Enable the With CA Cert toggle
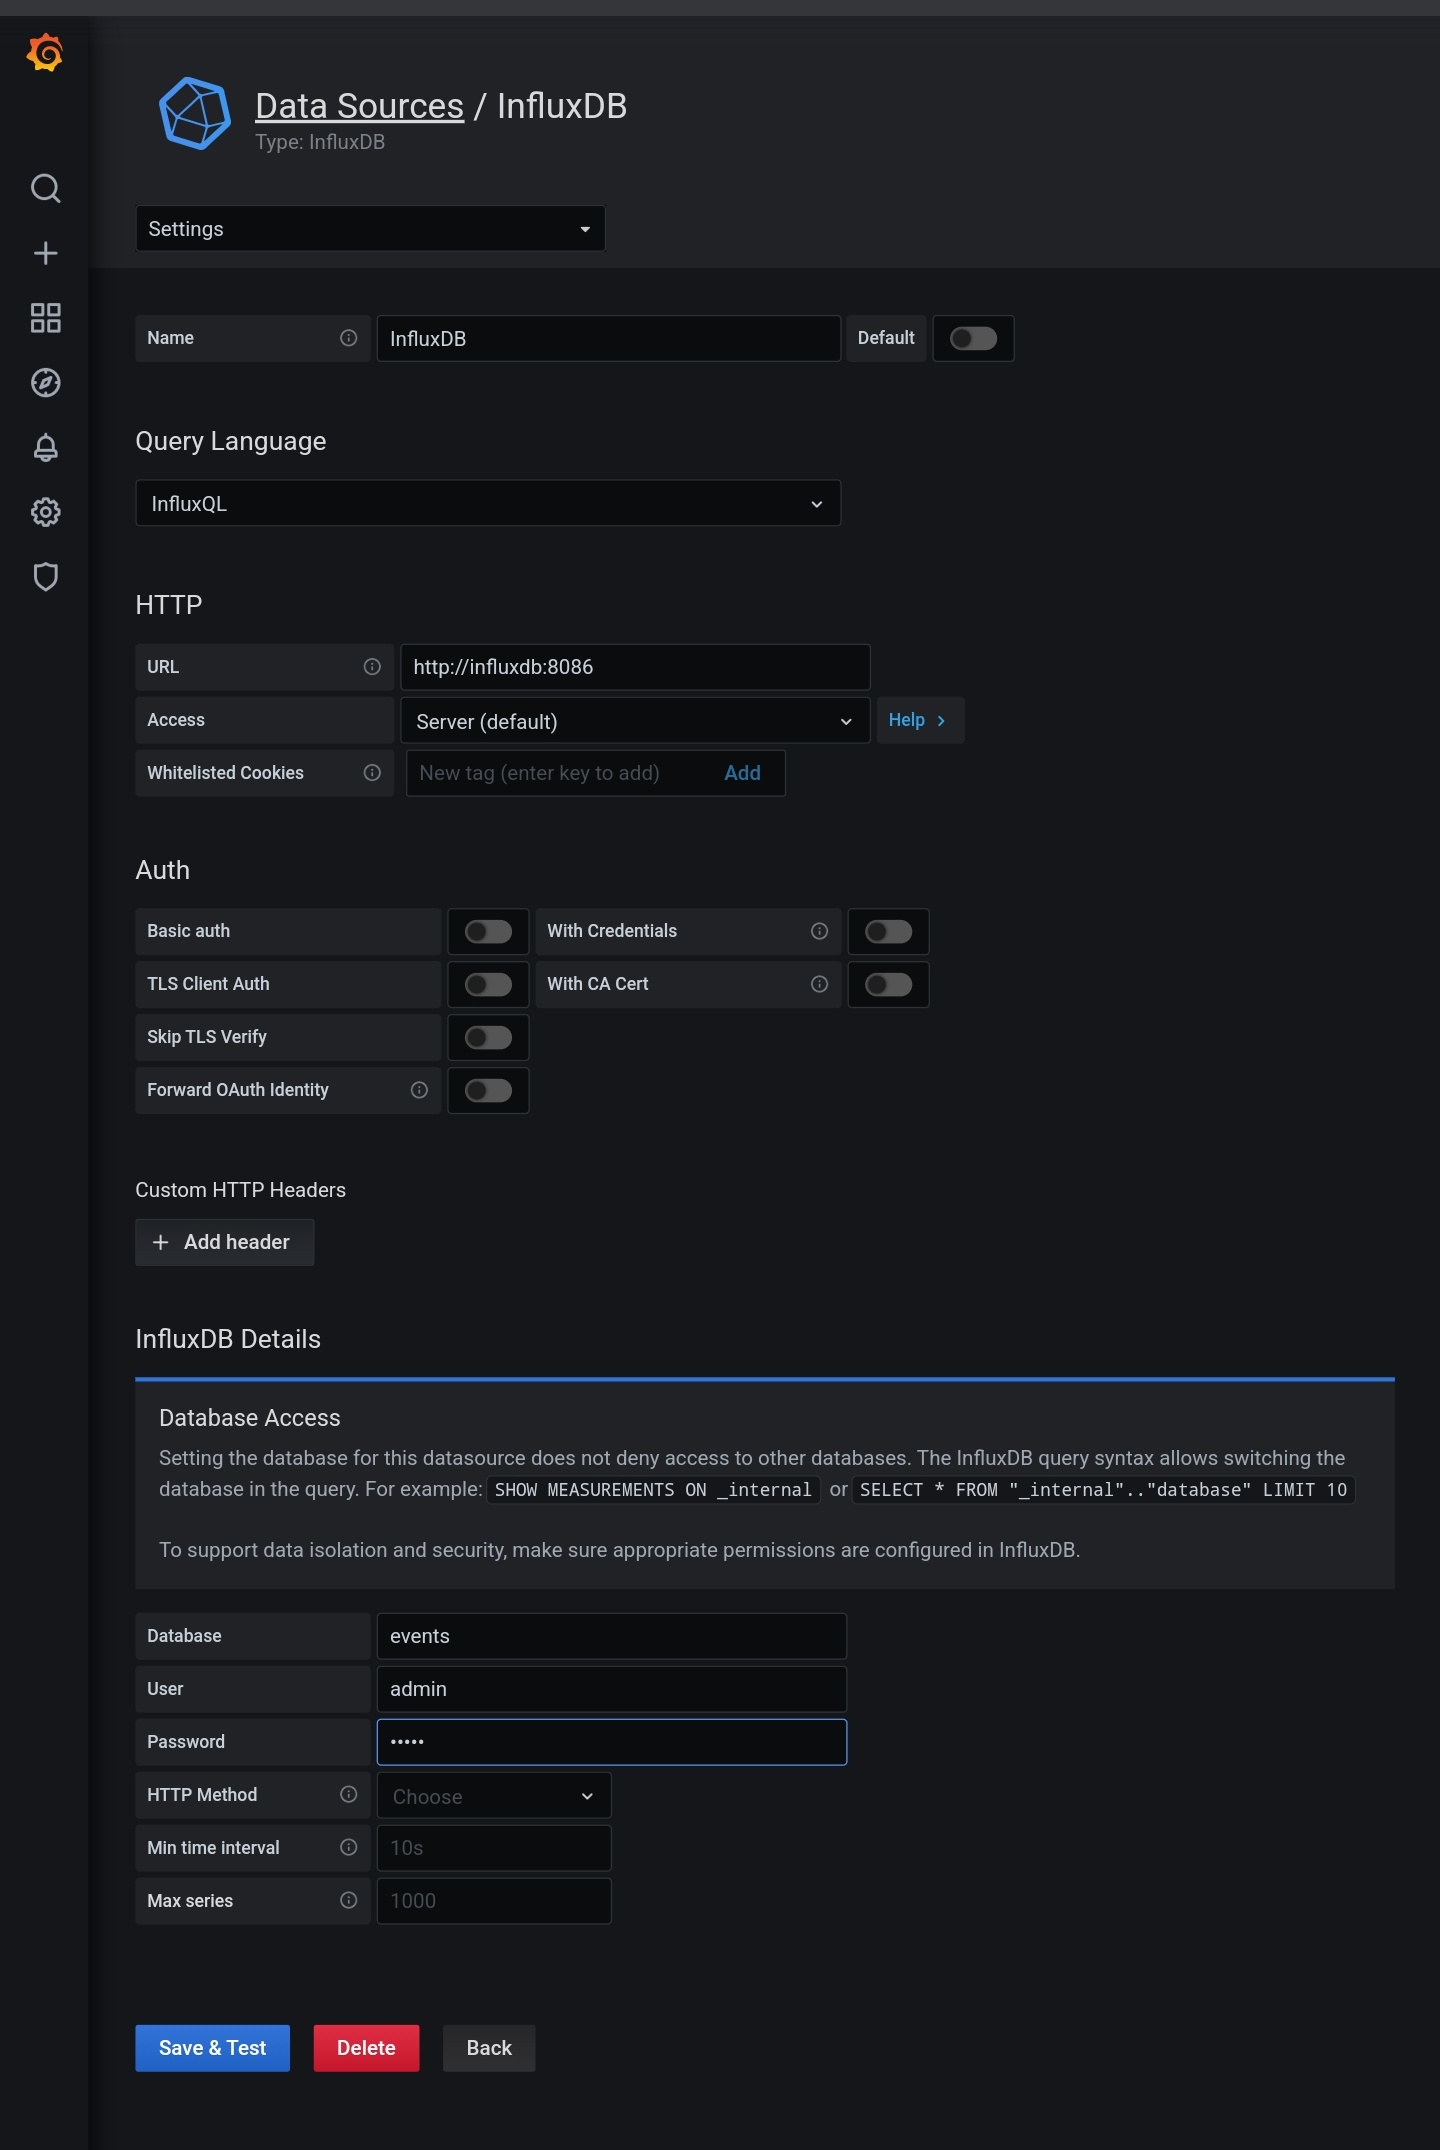This screenshot has height=2150, width=1440. [888, 984]
